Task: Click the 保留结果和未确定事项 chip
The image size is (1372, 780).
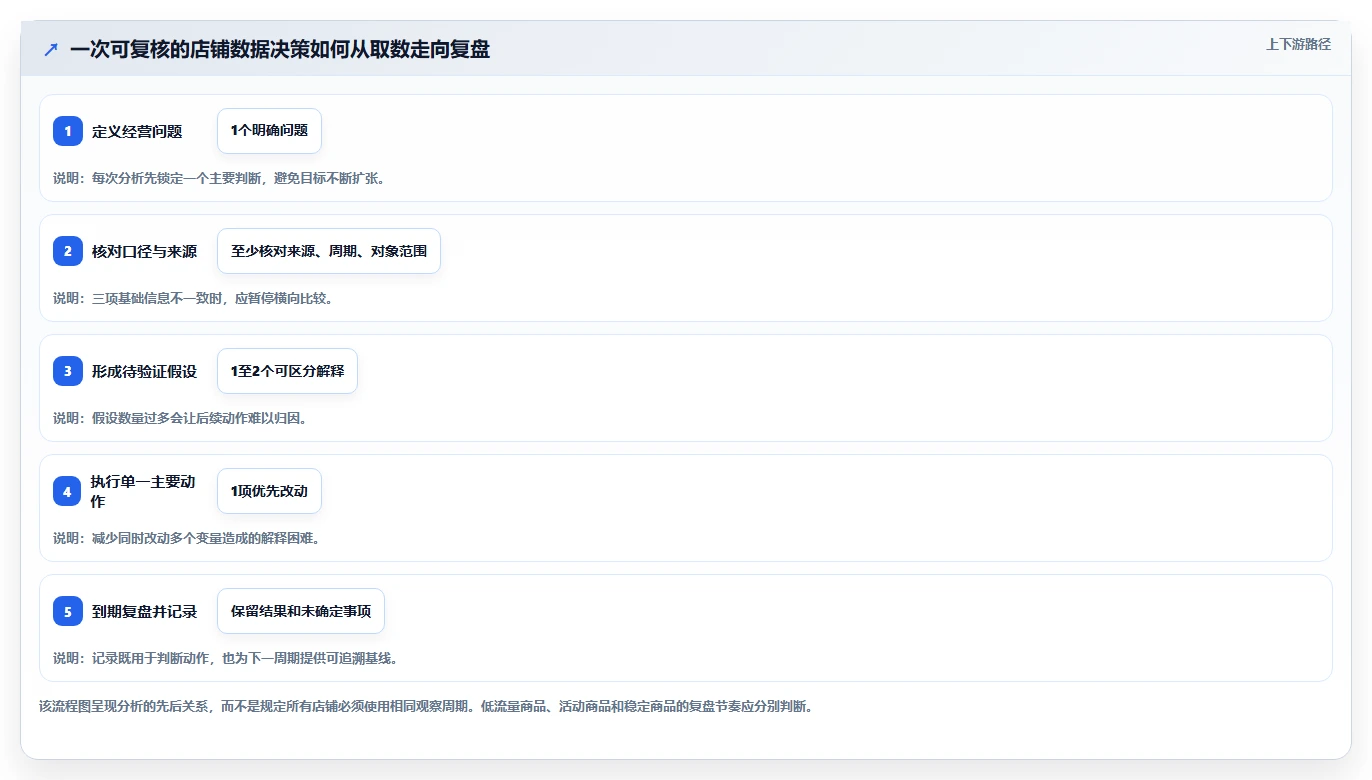Action: (x=301, y=611)
